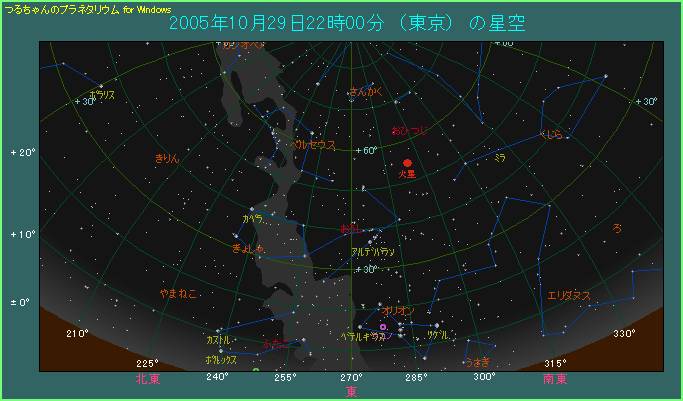Viewport: 683px width, 401px height.
Task: Click the くじら constellation label
Action: pyautogui.click(x=551, y=134)
